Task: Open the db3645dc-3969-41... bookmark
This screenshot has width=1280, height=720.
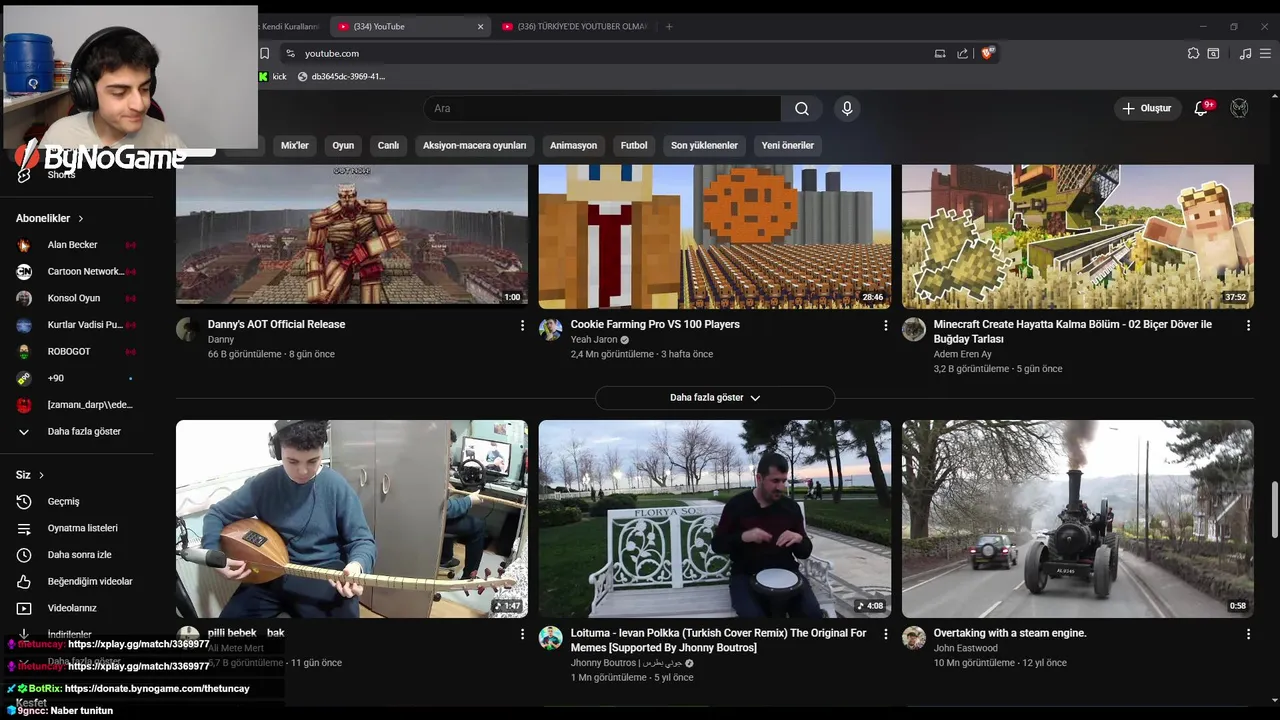Action: pyautogui.click(x=341, y=76)
